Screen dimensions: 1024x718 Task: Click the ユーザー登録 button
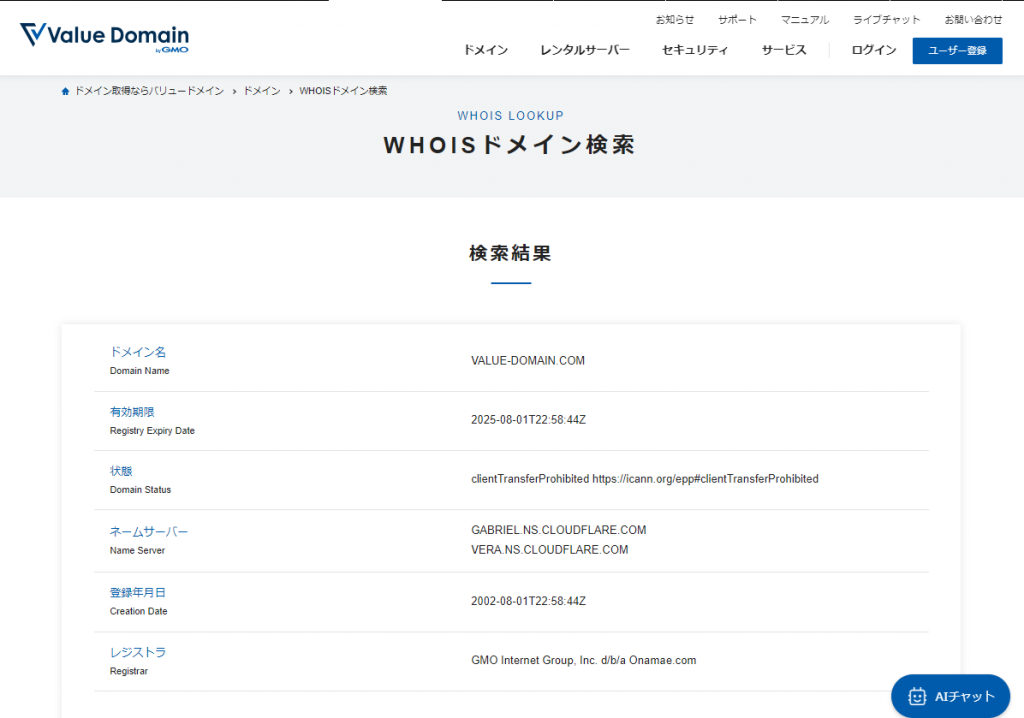point(957,50)
